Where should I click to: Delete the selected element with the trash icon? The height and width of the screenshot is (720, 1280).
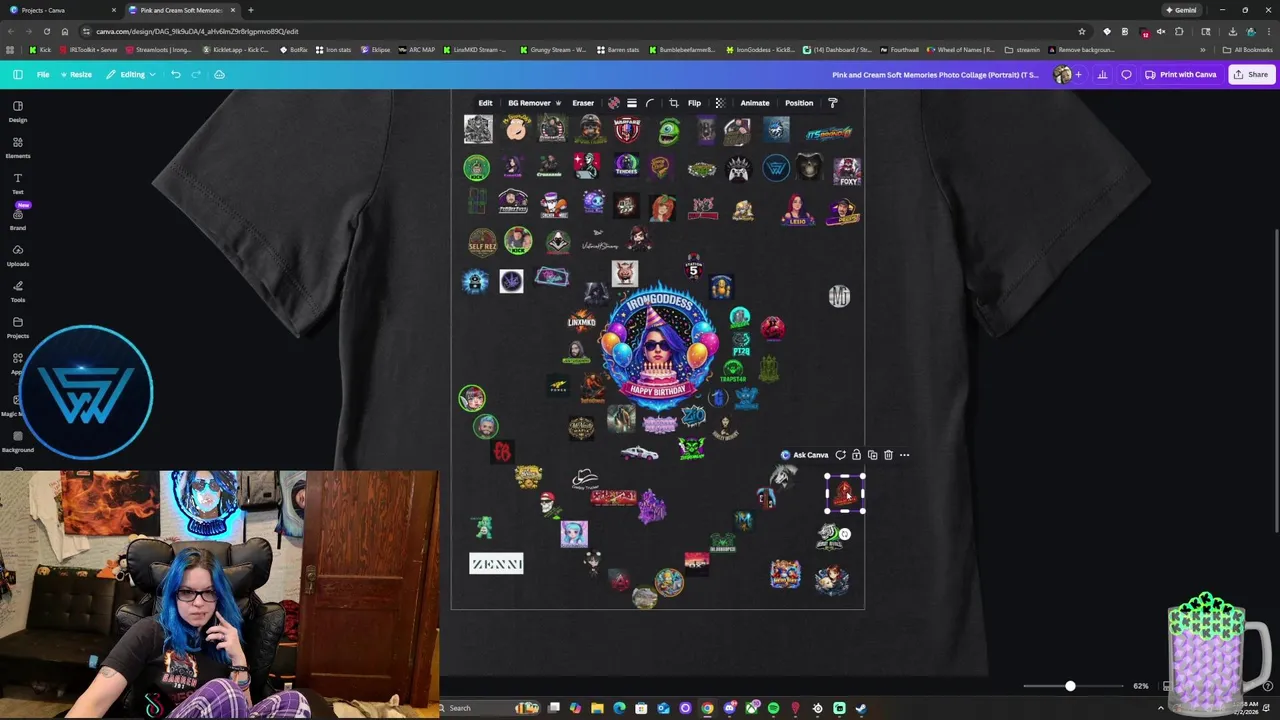pos(888,455)
